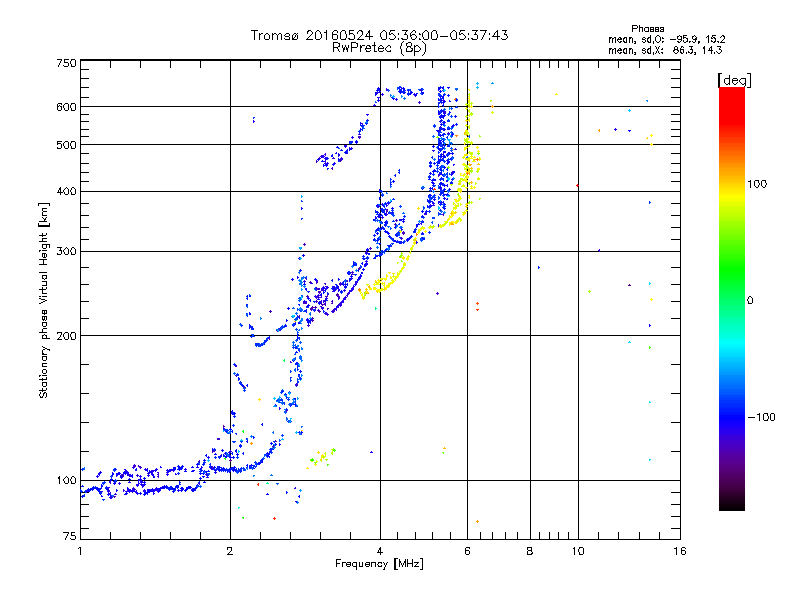Click the green-yellow point cluster below 3.5 MHz
The image size is (800, 600).
click(x=321, y=458)
